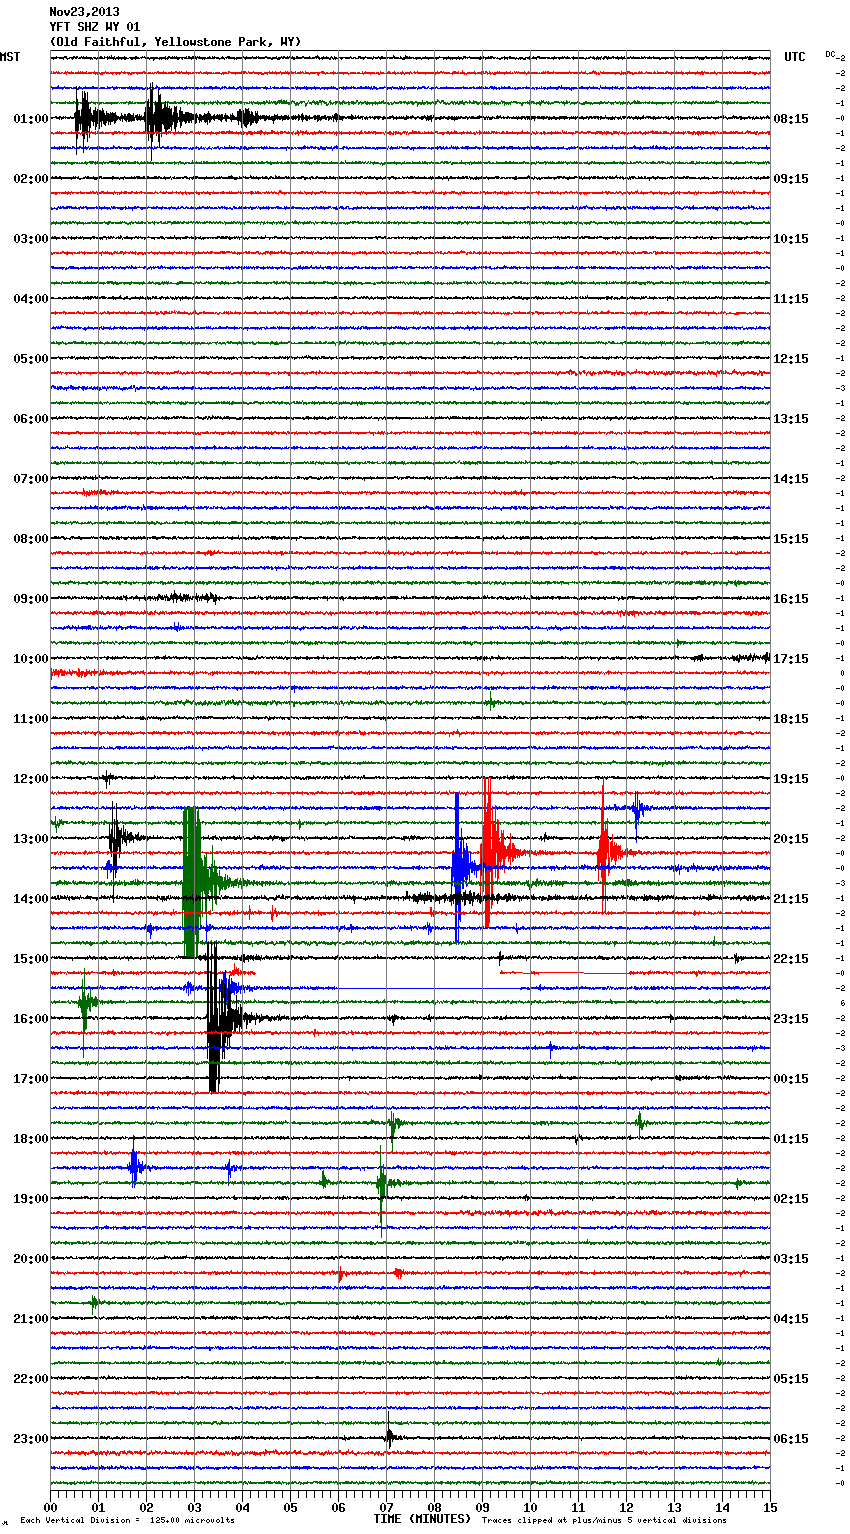Viewport: 850px width, 1534px height.
Task: Click the Old Faithful, Yellowstone Park location title
Action: pyautogui.click(x=175, y=42)
